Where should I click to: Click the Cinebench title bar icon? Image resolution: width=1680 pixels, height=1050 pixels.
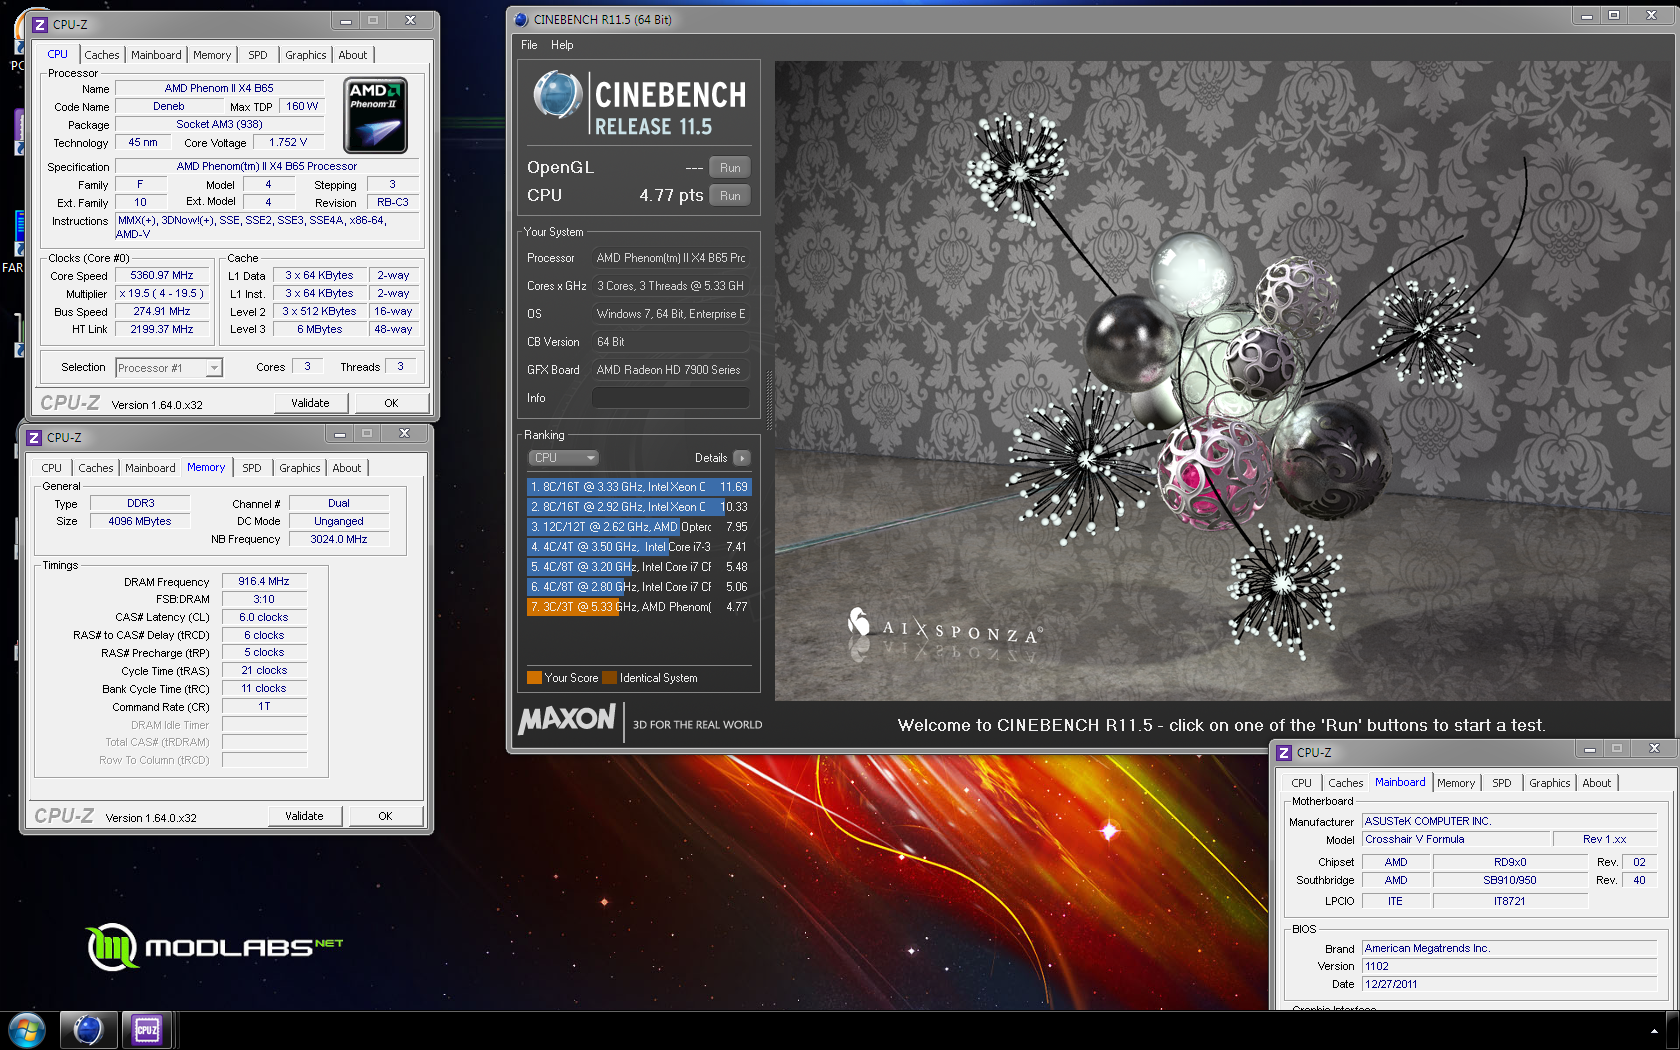coord(520,19)
